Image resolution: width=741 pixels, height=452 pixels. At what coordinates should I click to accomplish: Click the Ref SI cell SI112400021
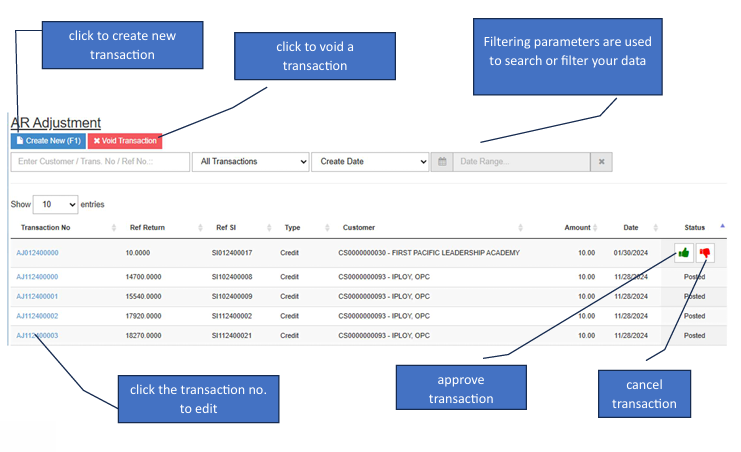[x=232, y=336]
